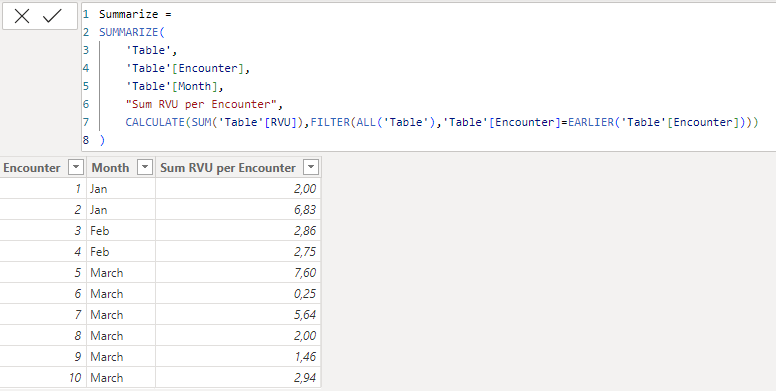Click the "Sum RVU per Encounter" string

click(201, 104)
